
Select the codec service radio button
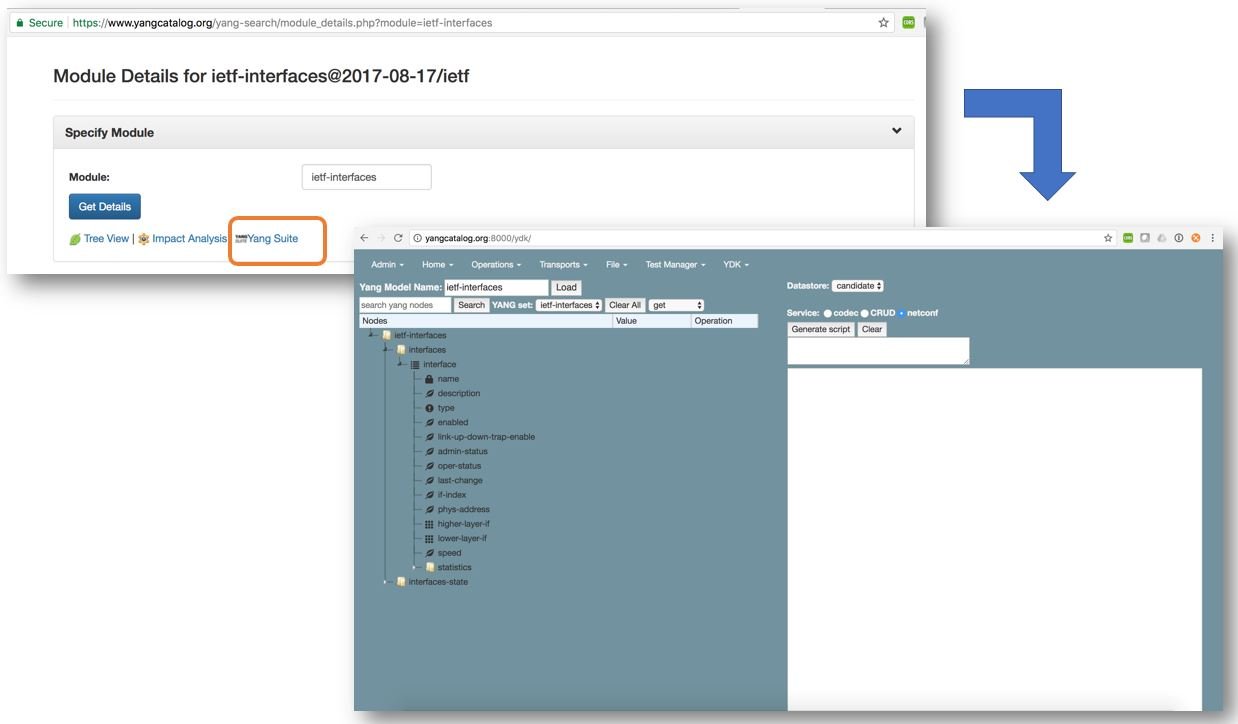pos(827,313)
